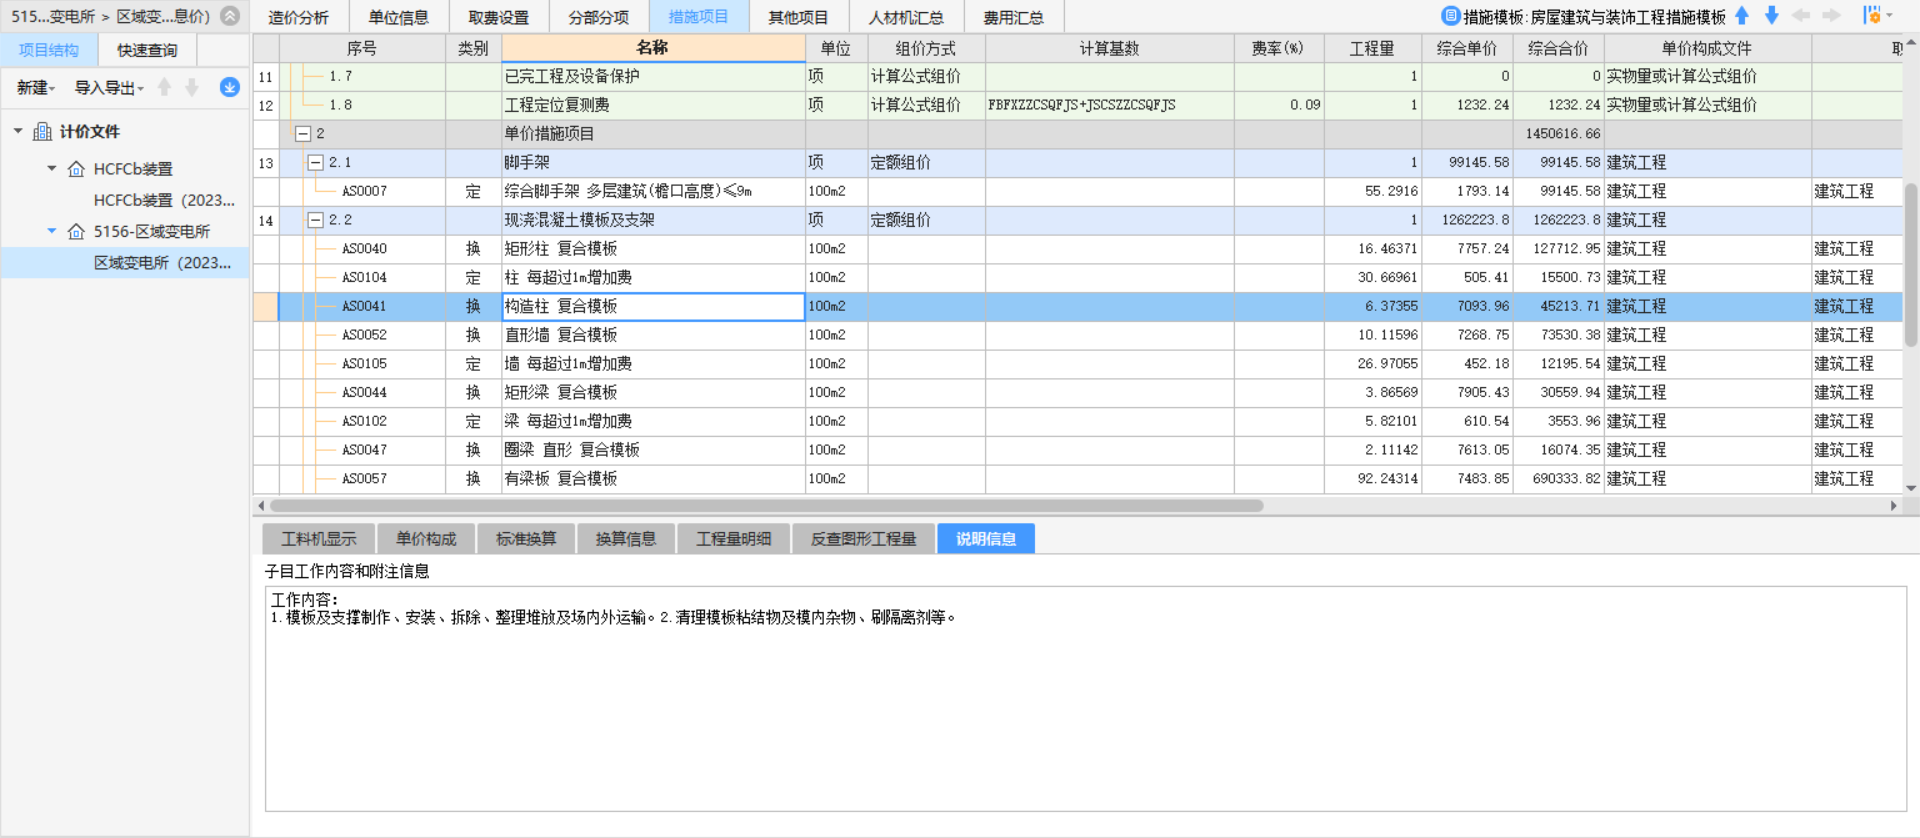Switch to the 其他项目 tab

tap(798, 17)
